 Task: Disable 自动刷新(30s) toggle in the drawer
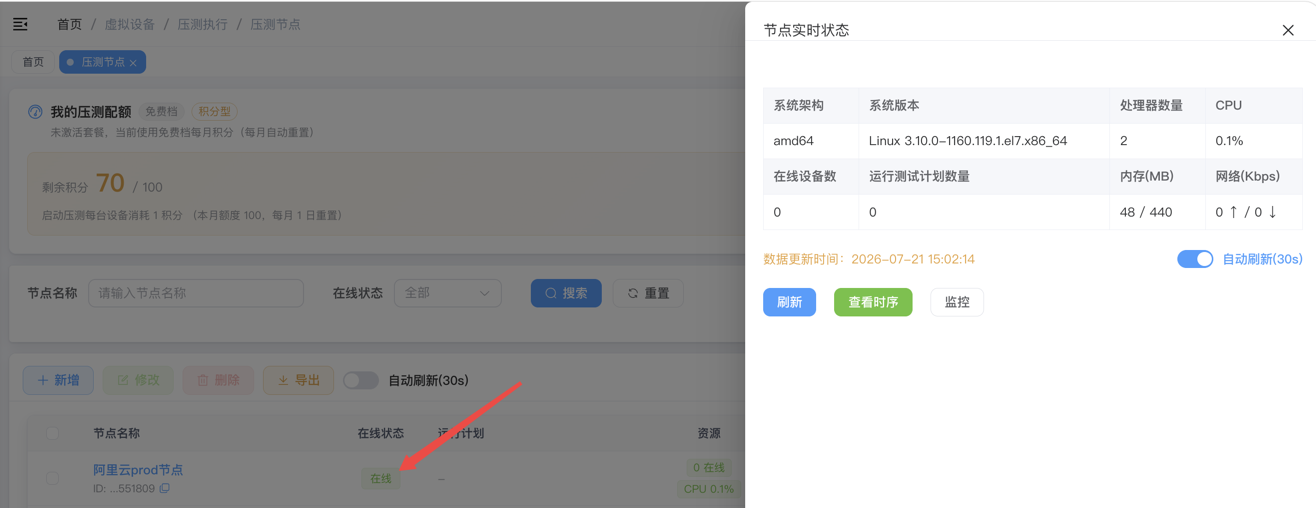coord(1195,259)
